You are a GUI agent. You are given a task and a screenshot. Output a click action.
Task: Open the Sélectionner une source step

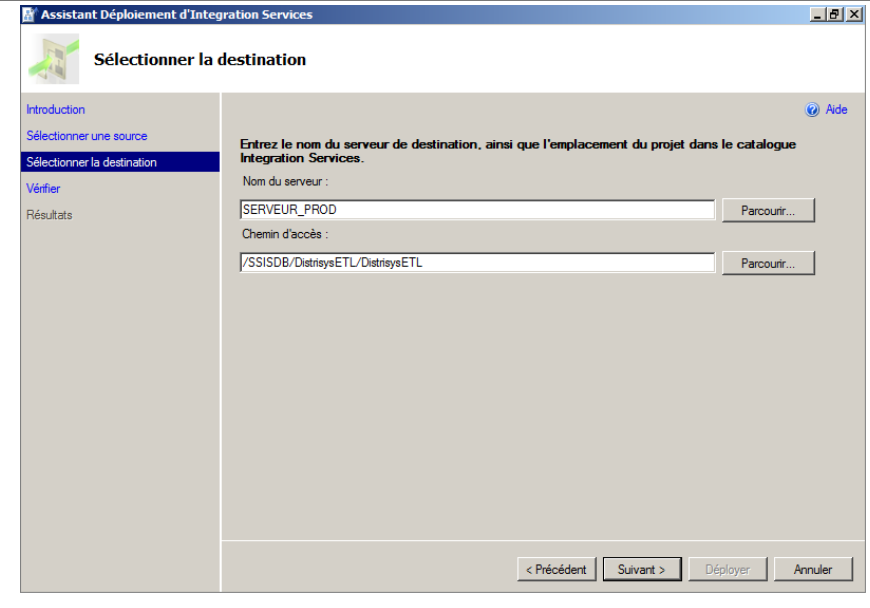pos(87,136)
